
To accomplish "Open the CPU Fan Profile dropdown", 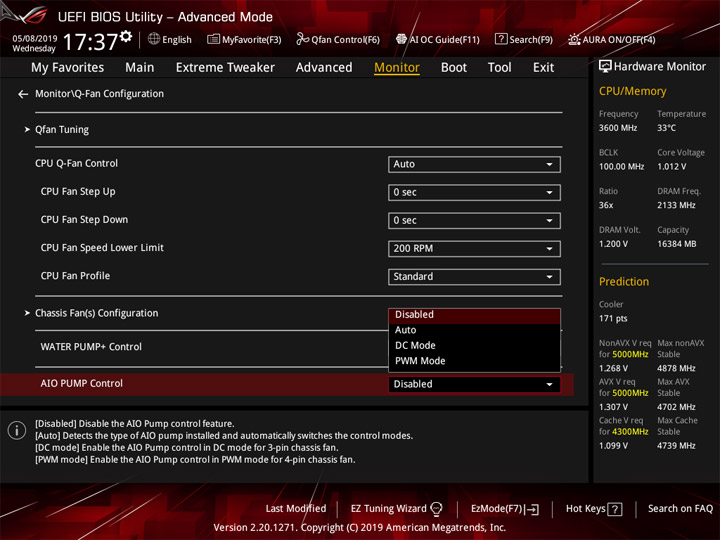I will point(474,276).
